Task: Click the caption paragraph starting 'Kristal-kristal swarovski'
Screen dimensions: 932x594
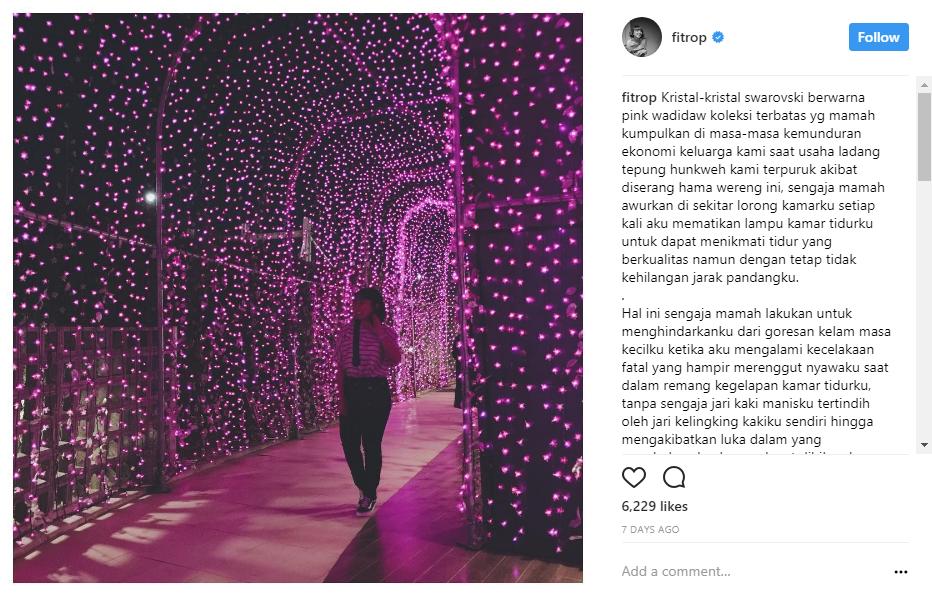Action: point(753,187)
